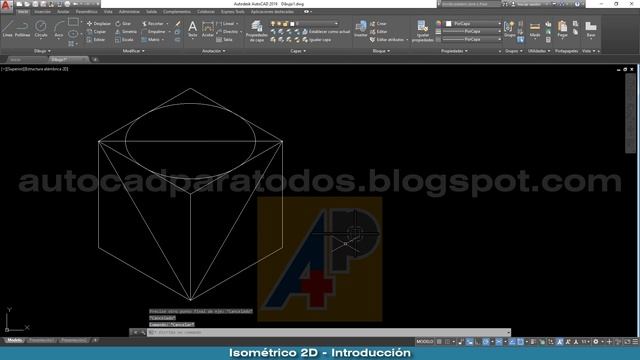The image size is (640, 360).
Task: Click the Empalme (fillet) tool
Action: tap(153, 32)
